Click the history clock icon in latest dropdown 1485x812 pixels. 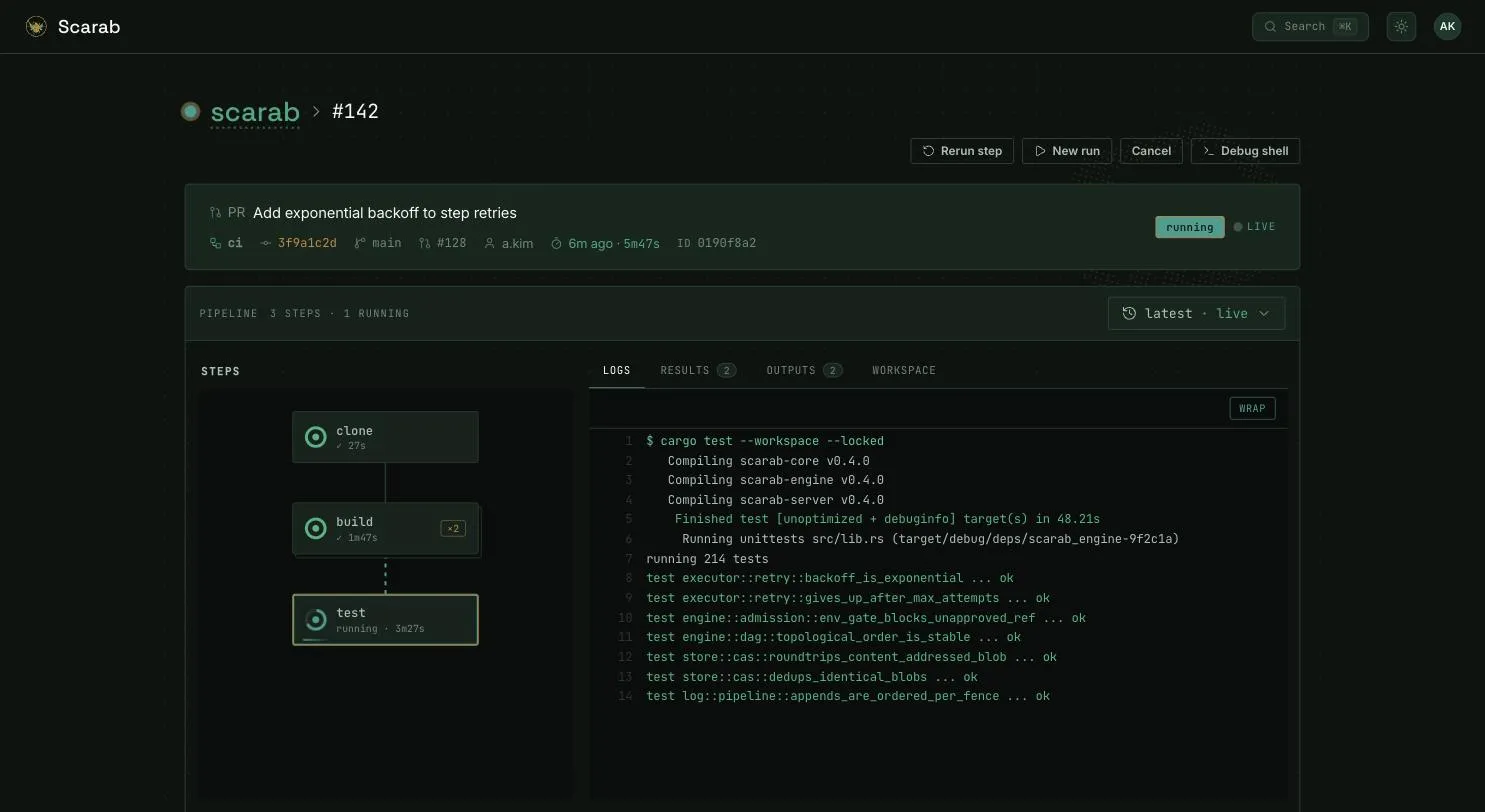[1129, 314]
